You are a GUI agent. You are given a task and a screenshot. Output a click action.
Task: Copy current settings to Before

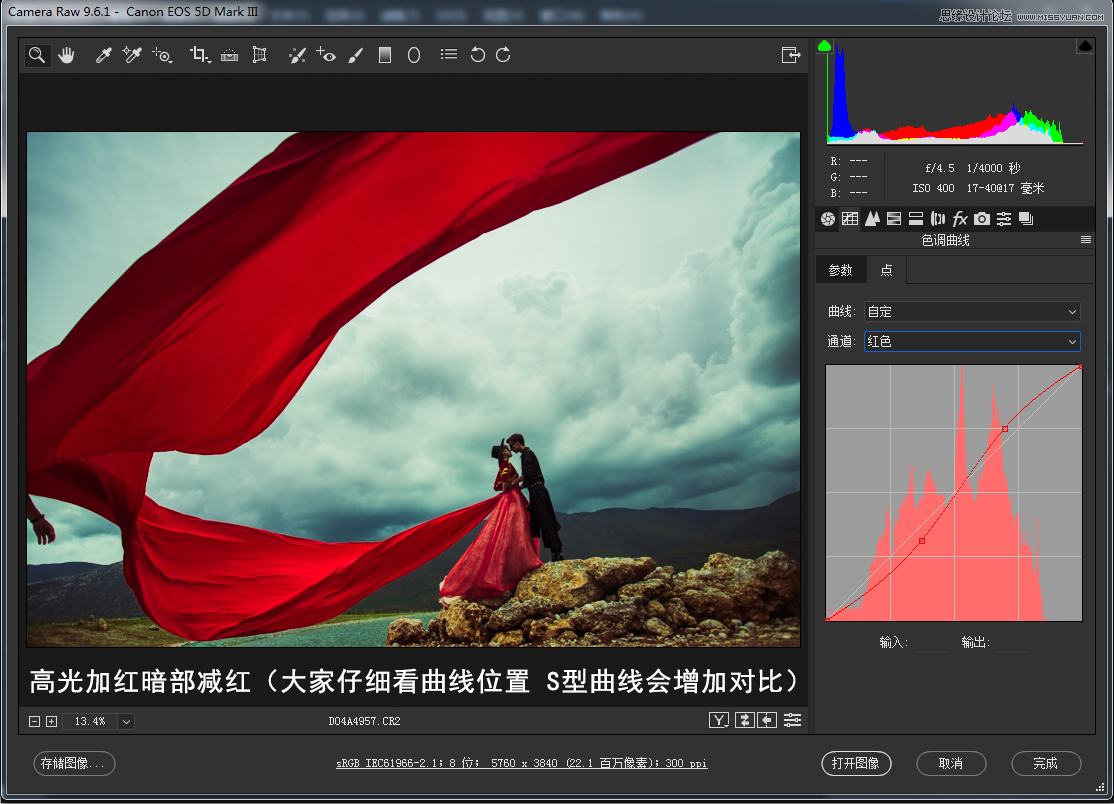click(x=767, y=721)
